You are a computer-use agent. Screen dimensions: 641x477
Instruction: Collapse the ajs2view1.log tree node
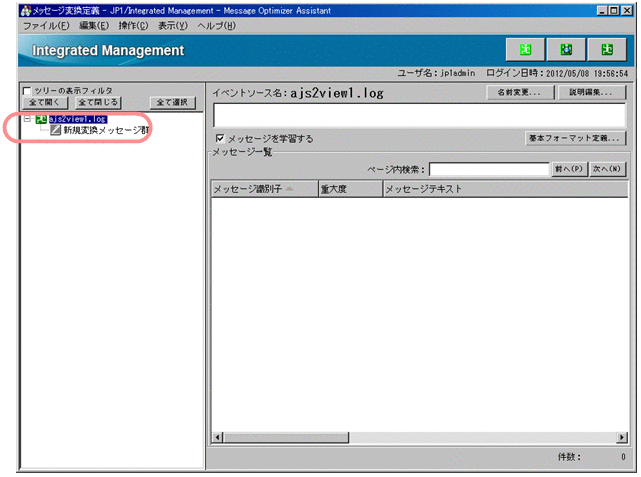(27, 119)
